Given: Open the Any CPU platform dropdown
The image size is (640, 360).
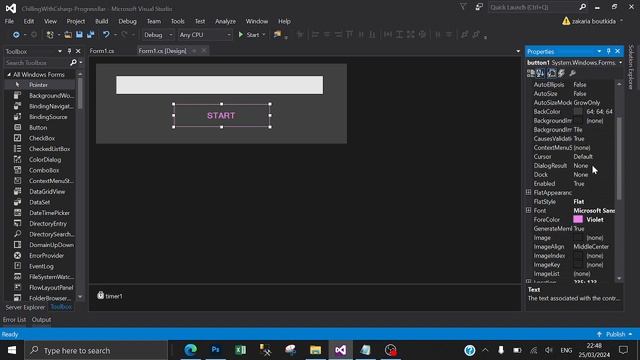Looking at the screenshot, I should click(x=205, y=35).
